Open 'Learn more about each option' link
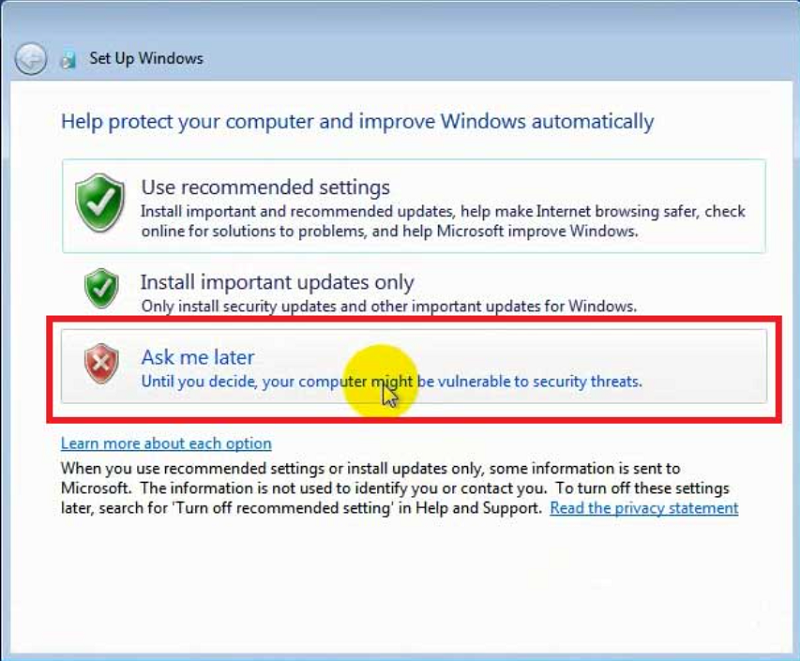Screen dimensions: 800x661 click(166, 443)
